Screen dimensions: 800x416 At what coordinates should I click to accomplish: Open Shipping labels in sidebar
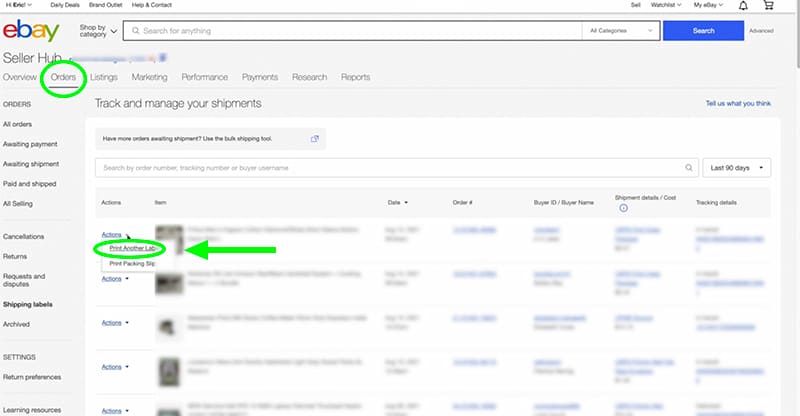click(28, 304)
